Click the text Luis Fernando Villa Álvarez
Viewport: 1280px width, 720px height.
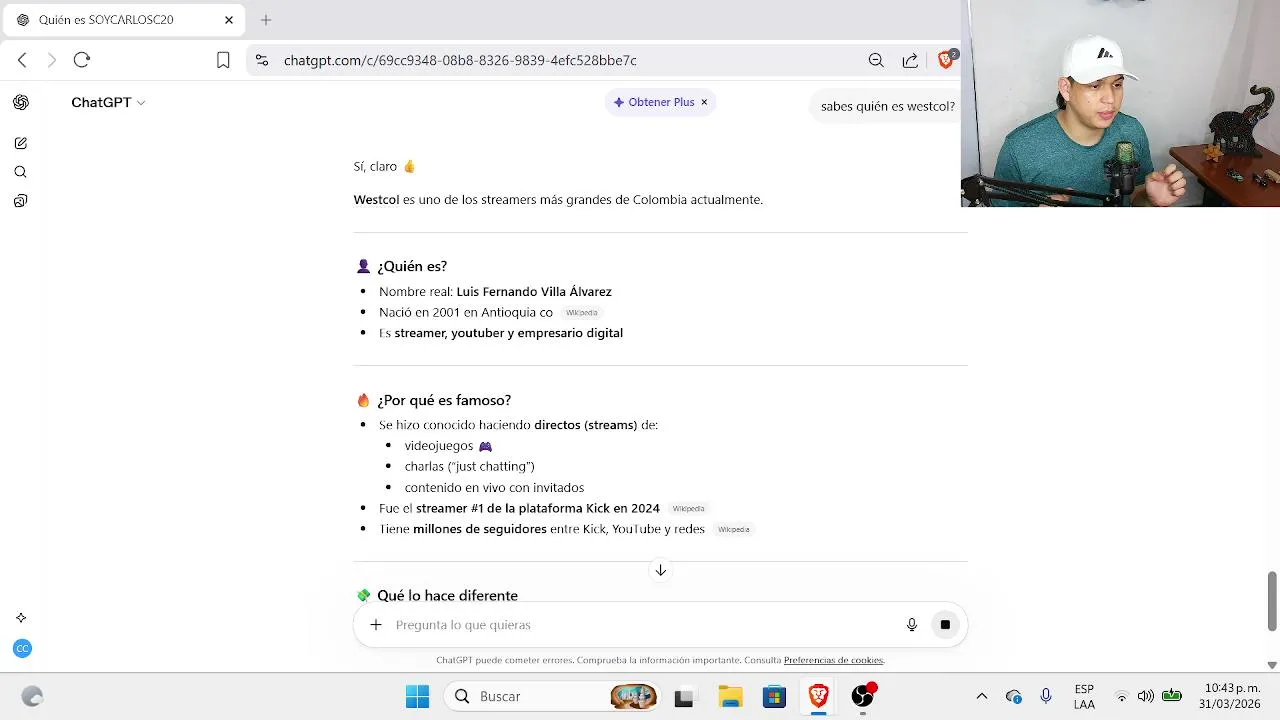534,292
